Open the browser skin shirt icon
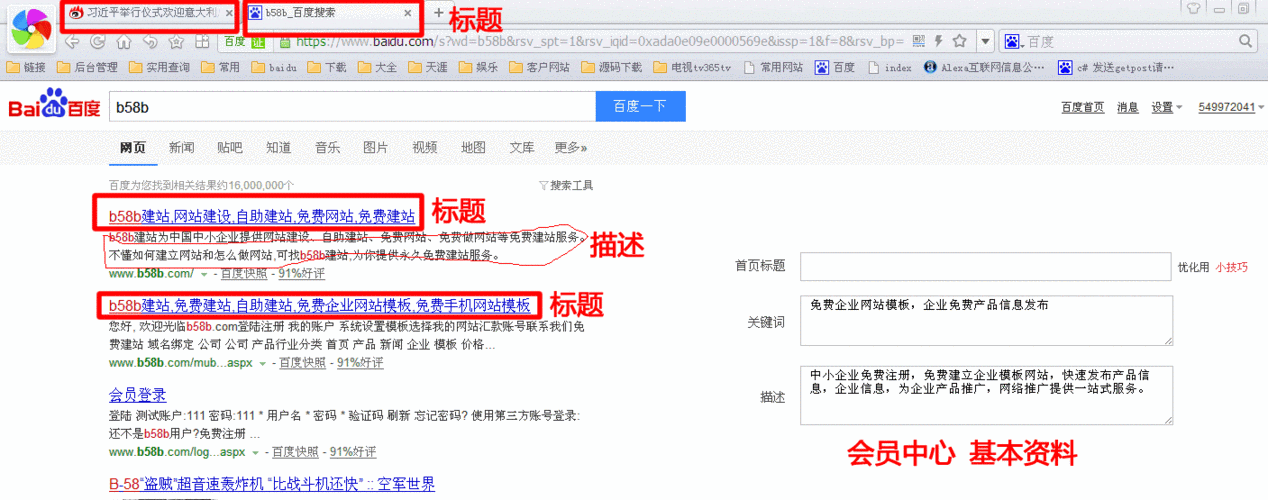This screenshot has height=500, width=1268. click(1192, 8)
